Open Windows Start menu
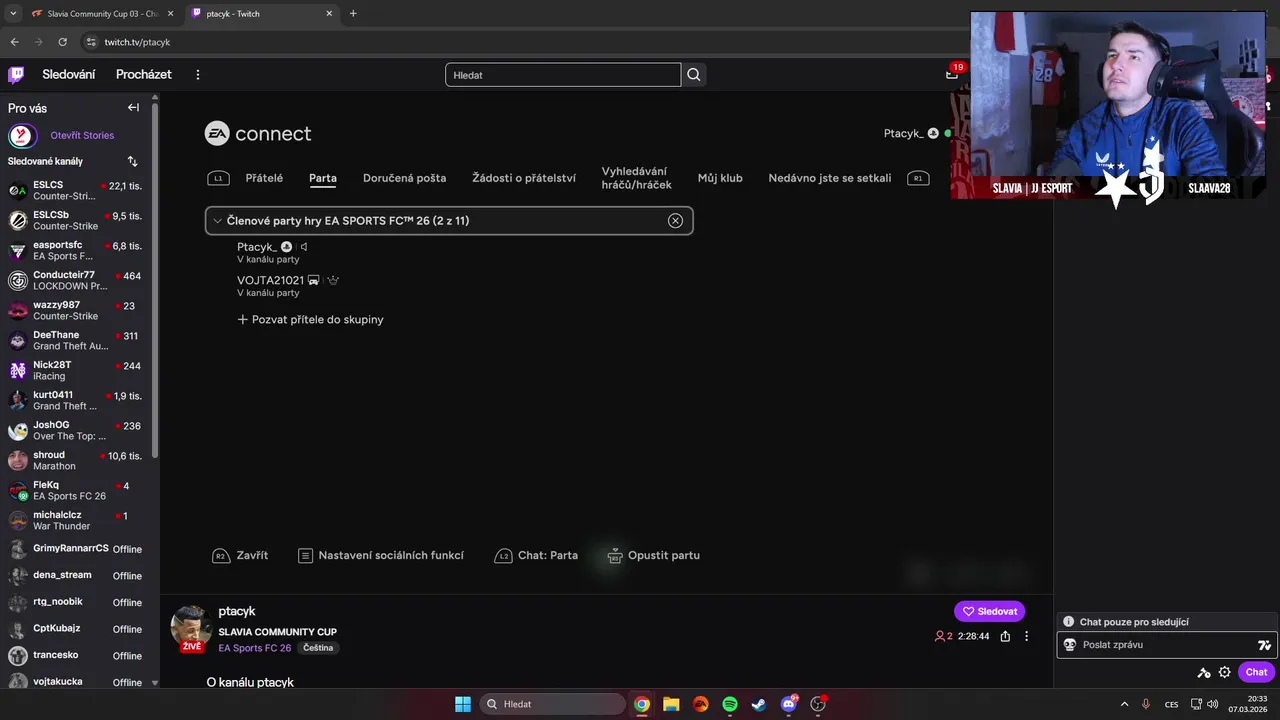Screen dimensions: 1280x720 pos(463,704)
